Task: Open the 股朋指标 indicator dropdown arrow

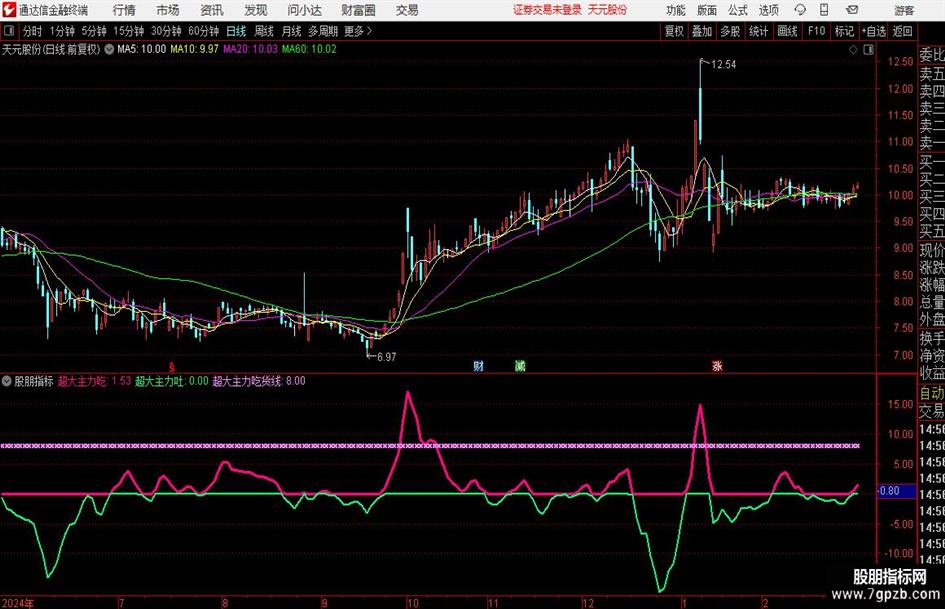Action: point(7,381)
